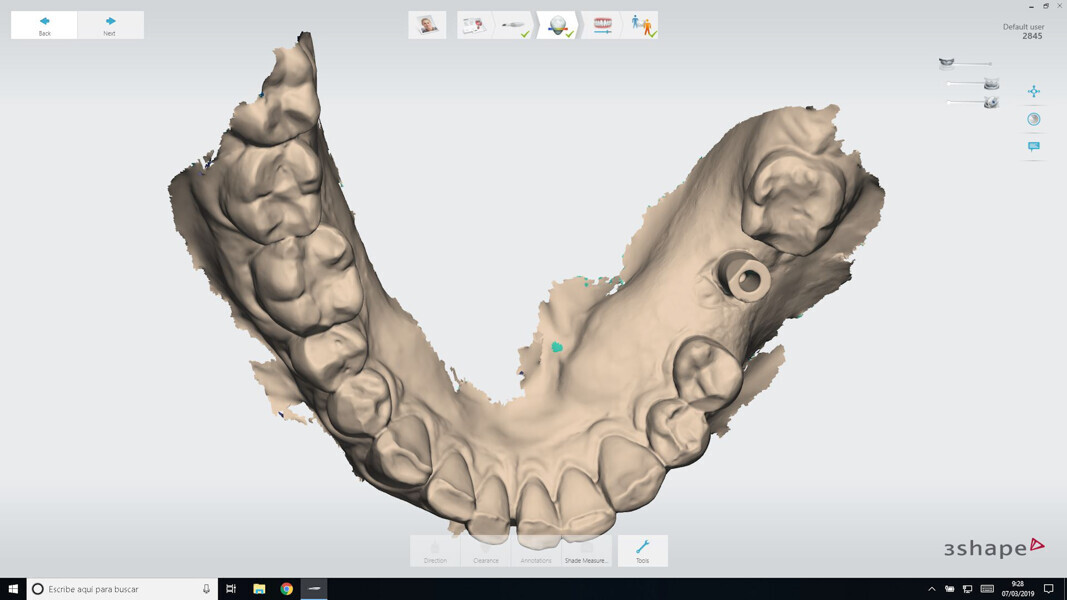Open the Shade Measurement tool

point(586,550)
